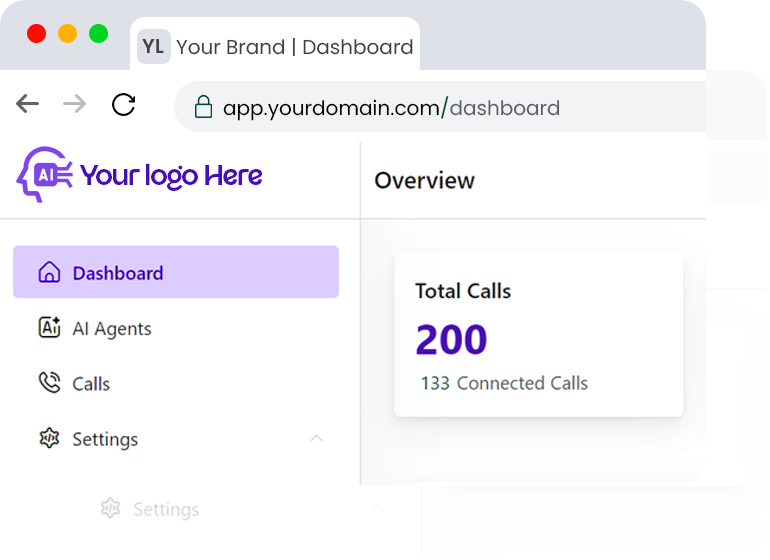The width and height of the screenshot is (770, 560).
Task: Click the padlock icon in address bar
Action: coord(203,107)
